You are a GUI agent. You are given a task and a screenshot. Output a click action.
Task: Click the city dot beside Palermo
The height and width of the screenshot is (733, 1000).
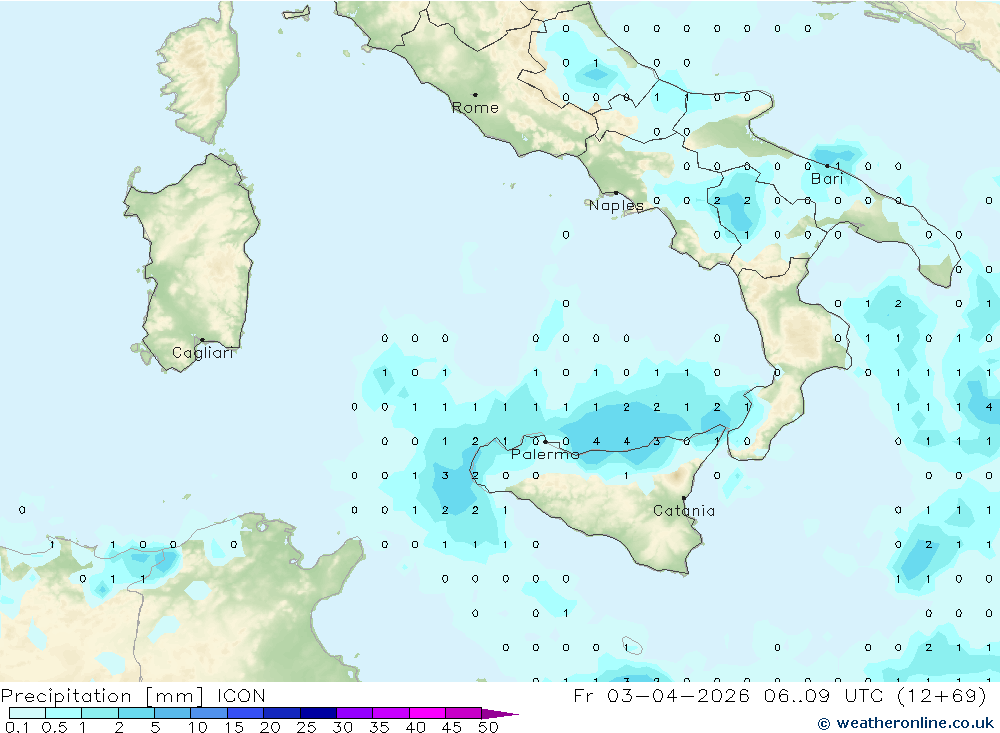[545, 441]
